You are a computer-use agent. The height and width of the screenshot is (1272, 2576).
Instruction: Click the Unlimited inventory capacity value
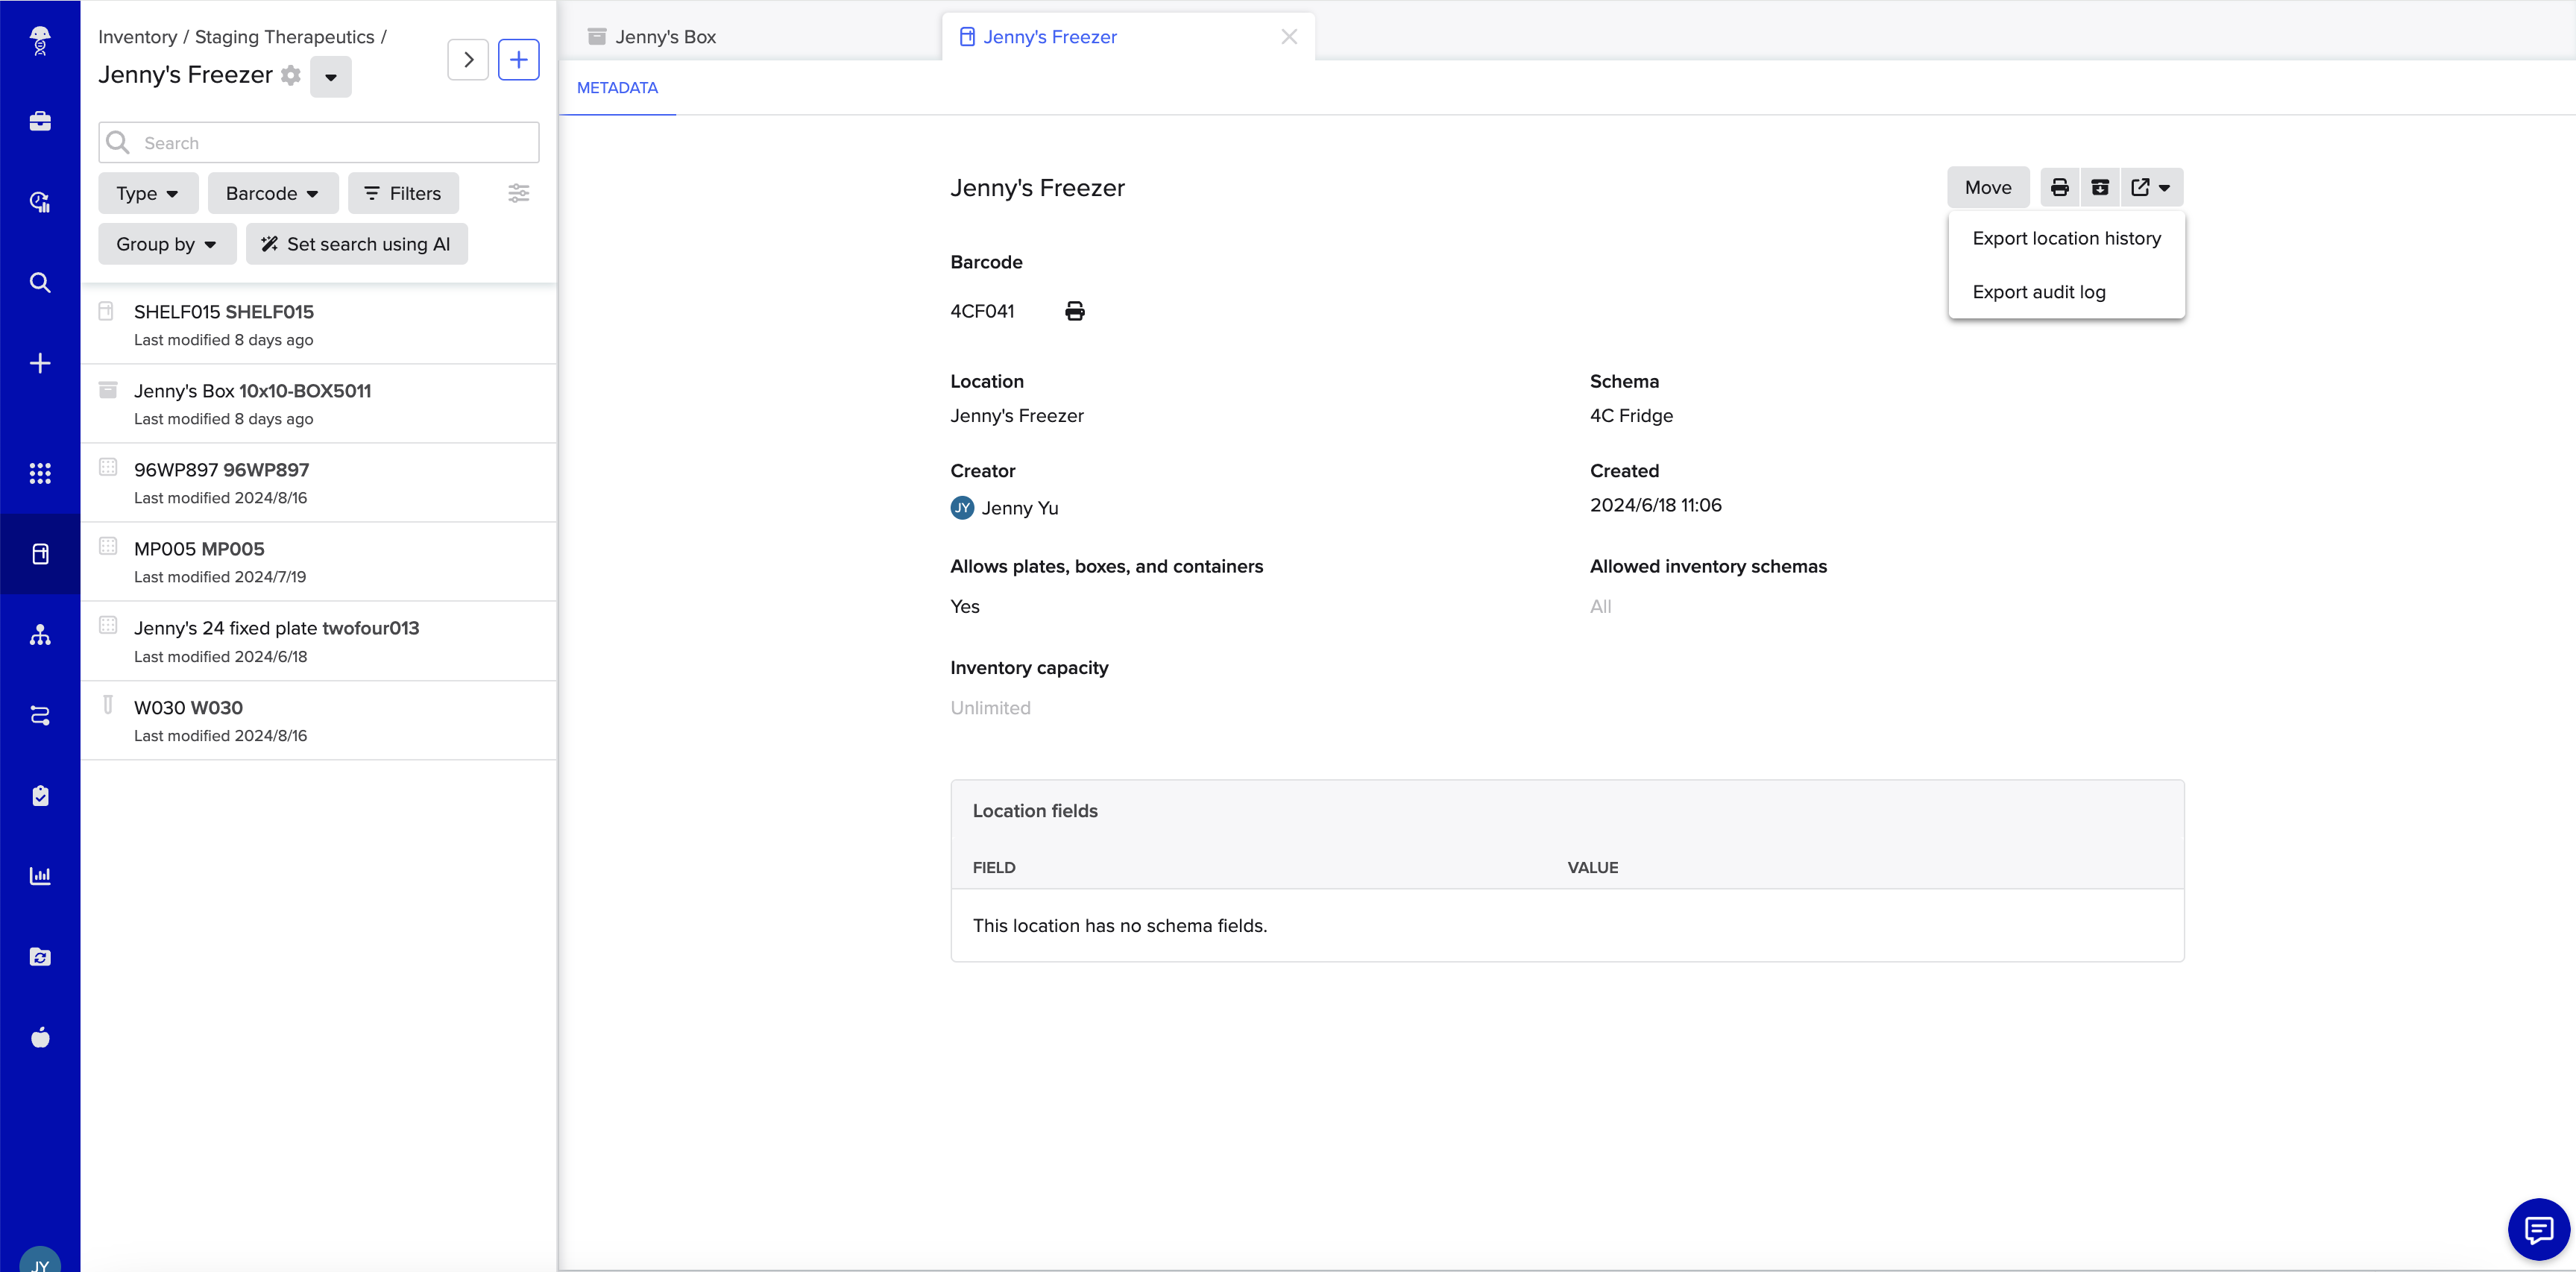[x=990, y=708]
